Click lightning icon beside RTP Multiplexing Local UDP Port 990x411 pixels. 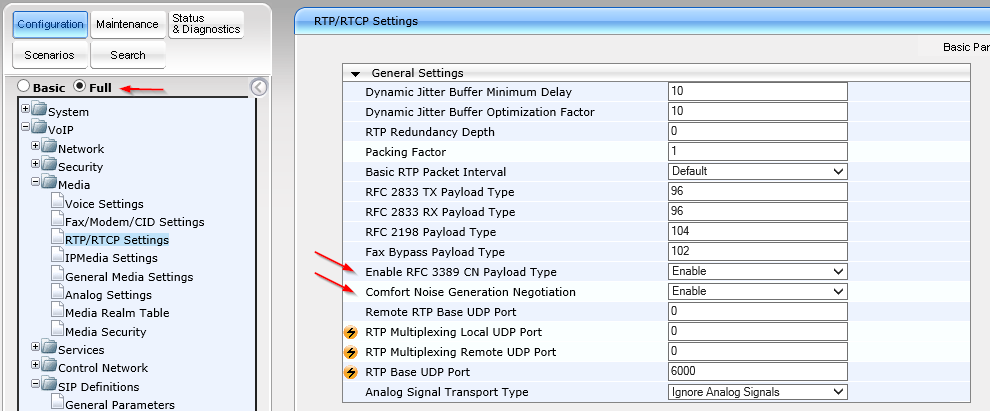(350, 332)
